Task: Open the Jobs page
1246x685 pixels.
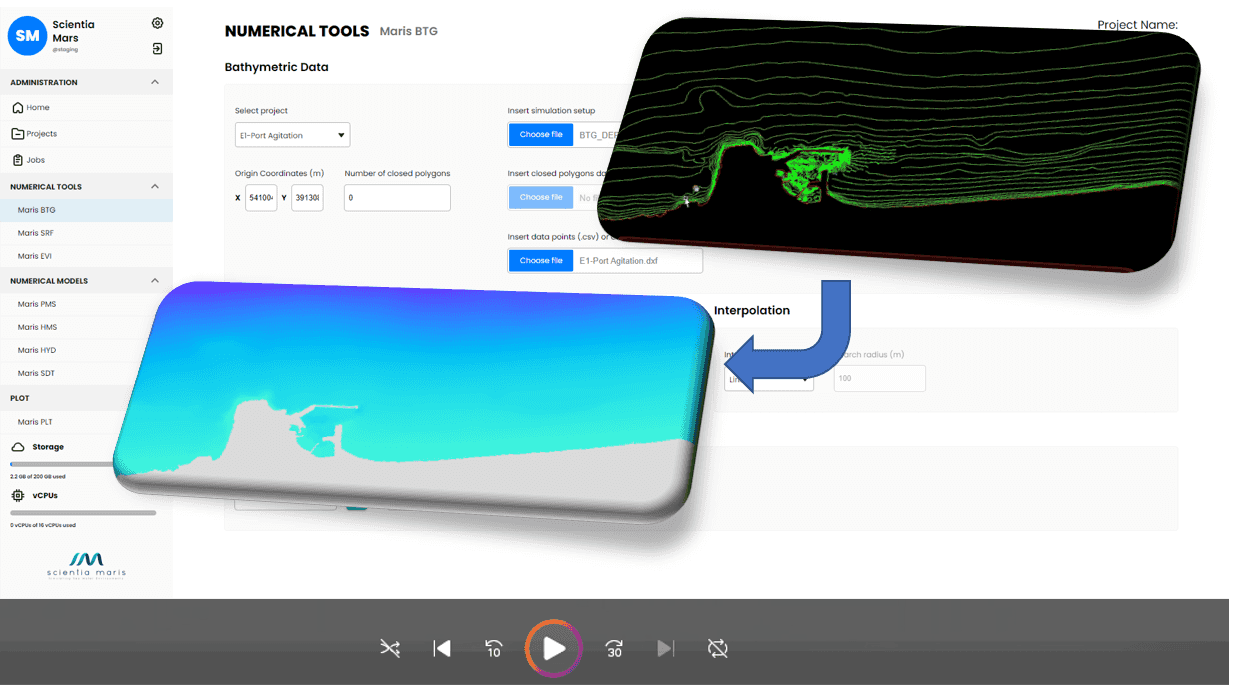Action: pyautogui.click(x=35, y=160)
